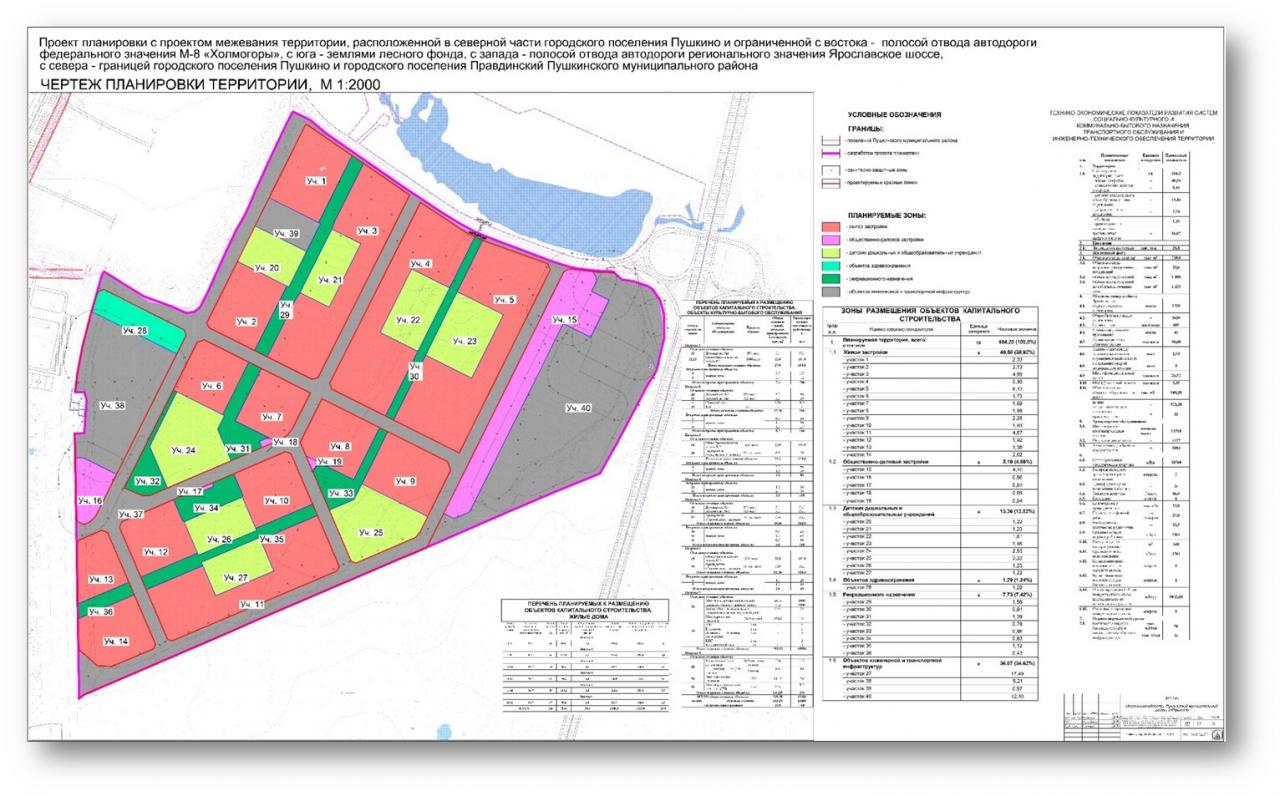Click the gray infrastructure zone legend swatch
Viewport: 1280px width, 796px height.
[x=831, y=292]
